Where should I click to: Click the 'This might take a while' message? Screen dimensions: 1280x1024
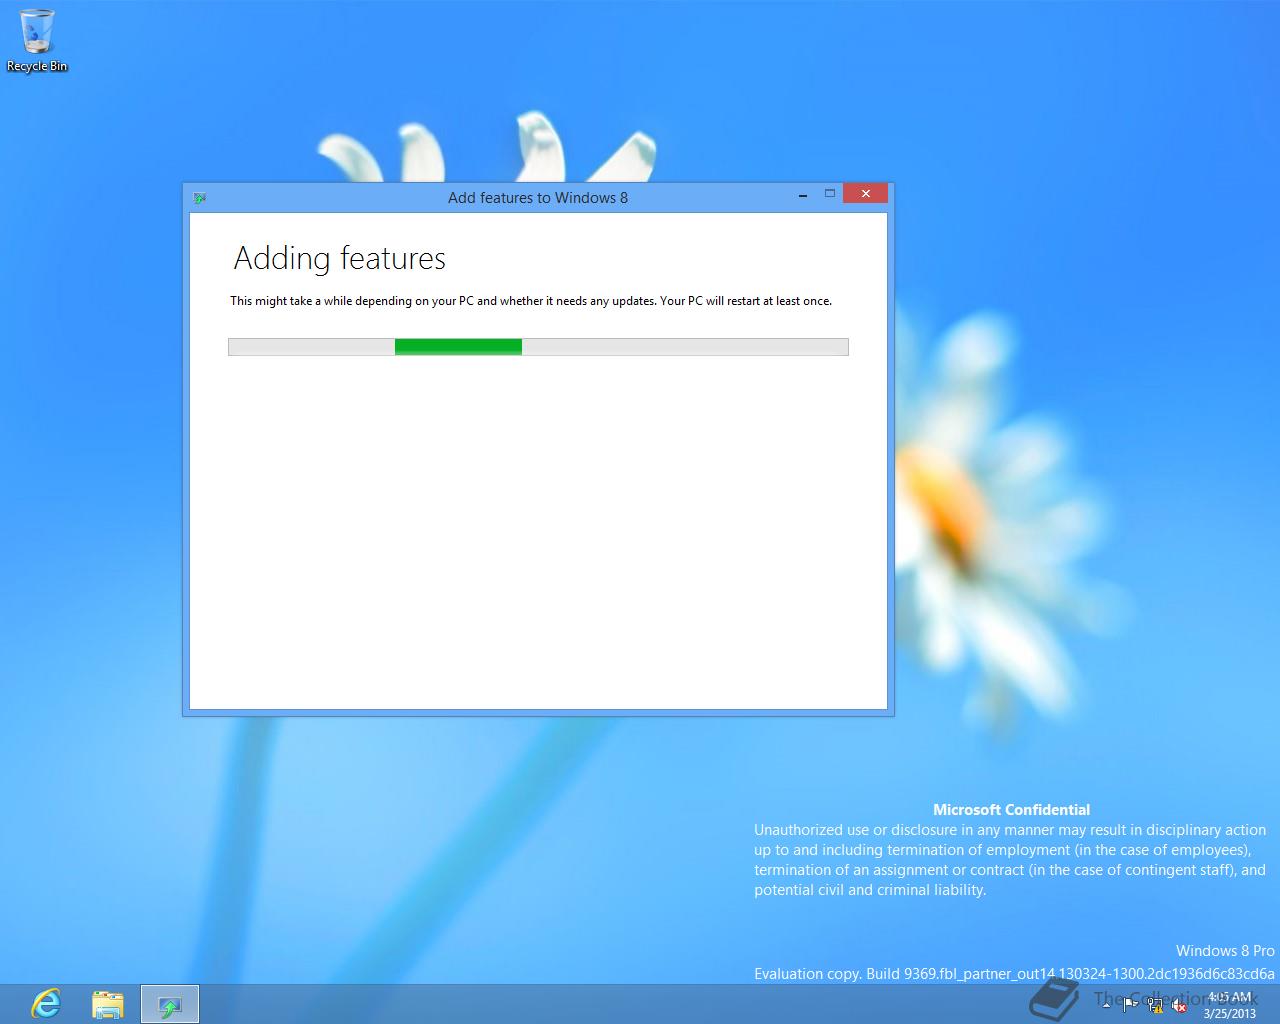531,301
